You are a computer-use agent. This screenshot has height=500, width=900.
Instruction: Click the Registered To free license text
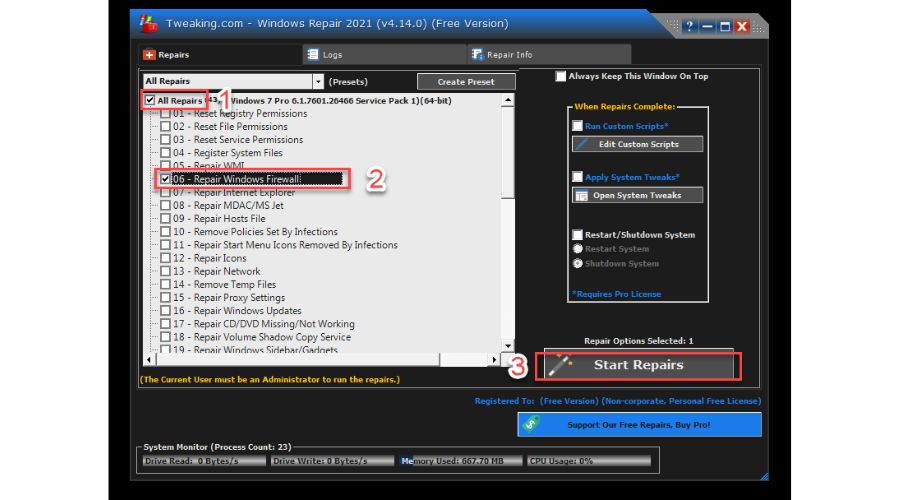(618, 401)
